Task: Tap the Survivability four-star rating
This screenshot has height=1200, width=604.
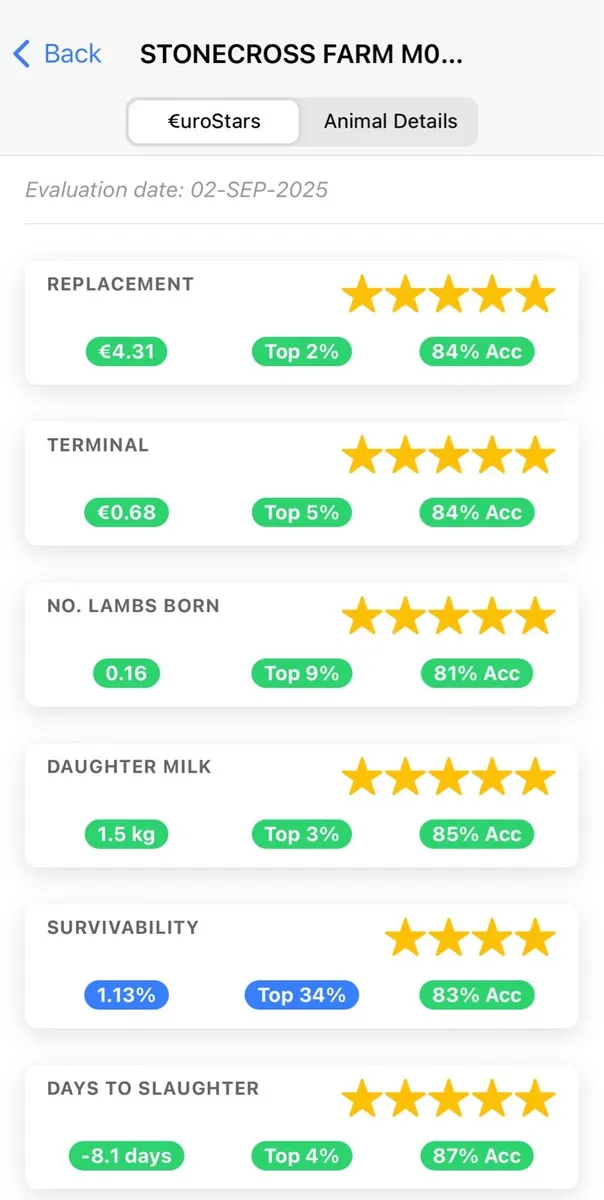Action: coord(470,938)
